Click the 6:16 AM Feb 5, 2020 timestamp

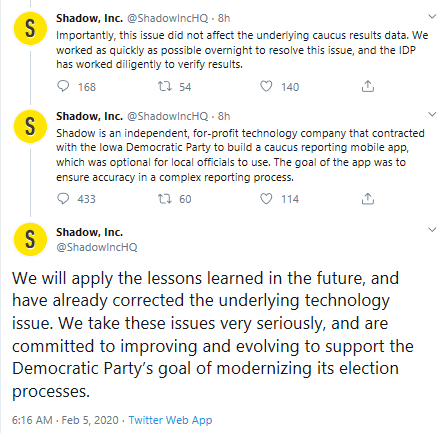65,420
